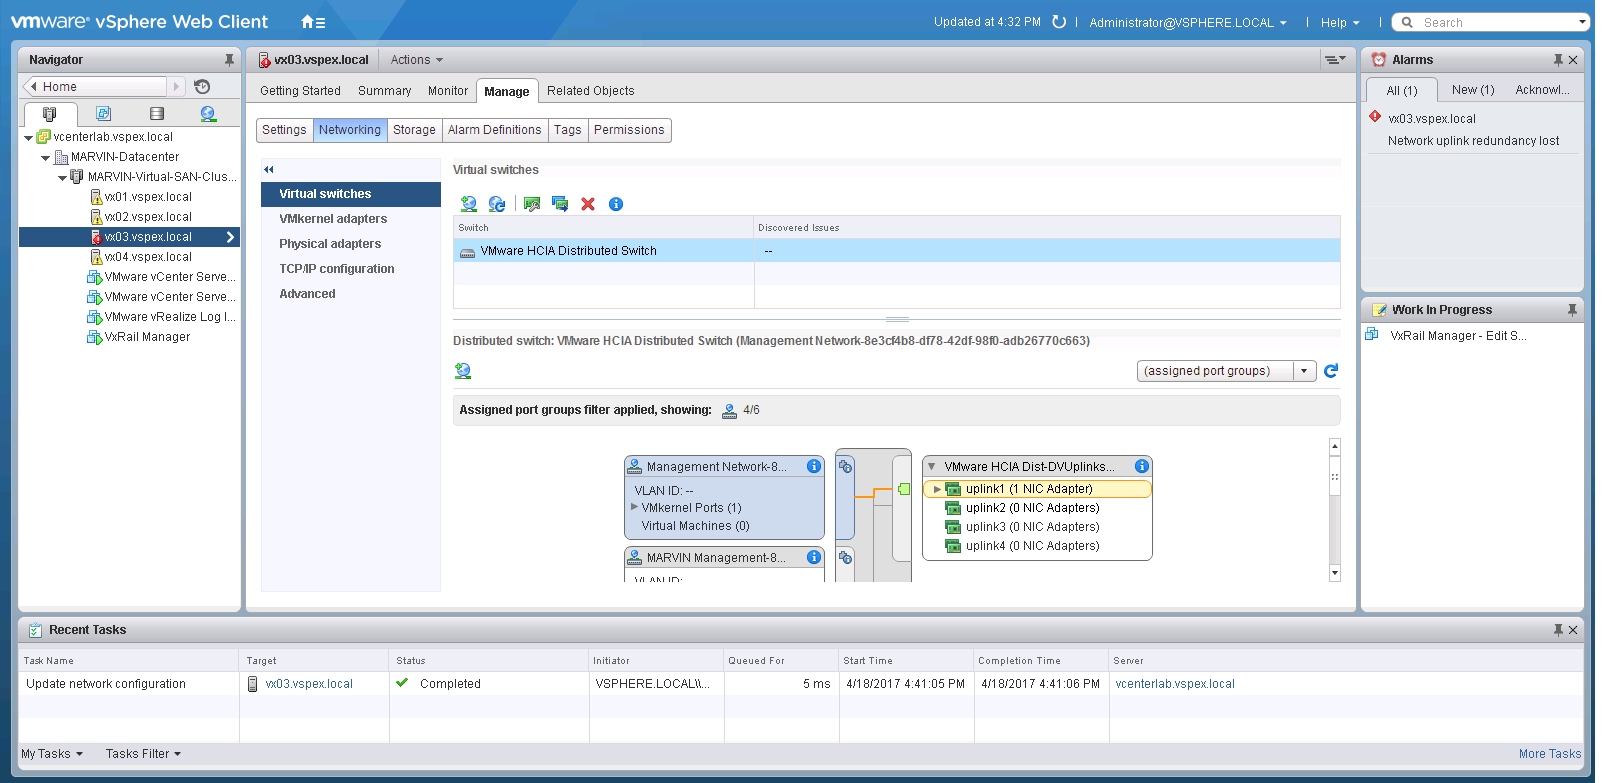
Task: Pin the Navigator panel
Action: coord(229,60)
